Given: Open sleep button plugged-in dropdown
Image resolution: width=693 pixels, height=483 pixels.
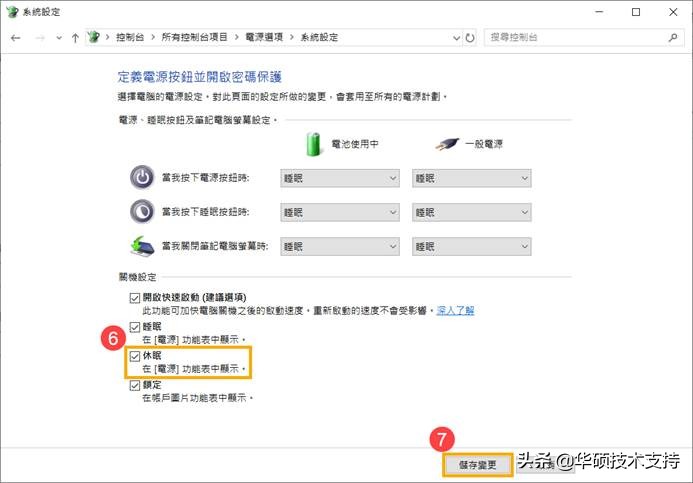Looking at the screenshot, I should 472,213.
